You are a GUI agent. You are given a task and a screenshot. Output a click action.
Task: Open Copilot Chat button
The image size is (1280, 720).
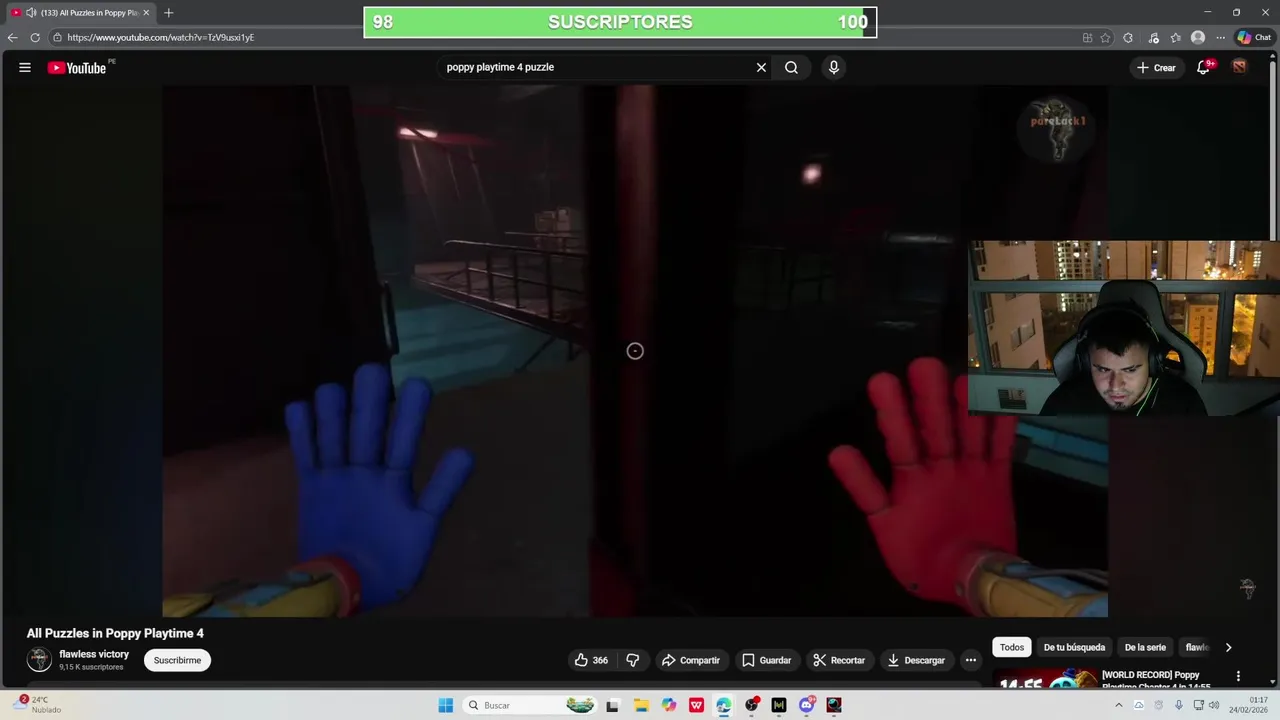[x=1254, y=38]
